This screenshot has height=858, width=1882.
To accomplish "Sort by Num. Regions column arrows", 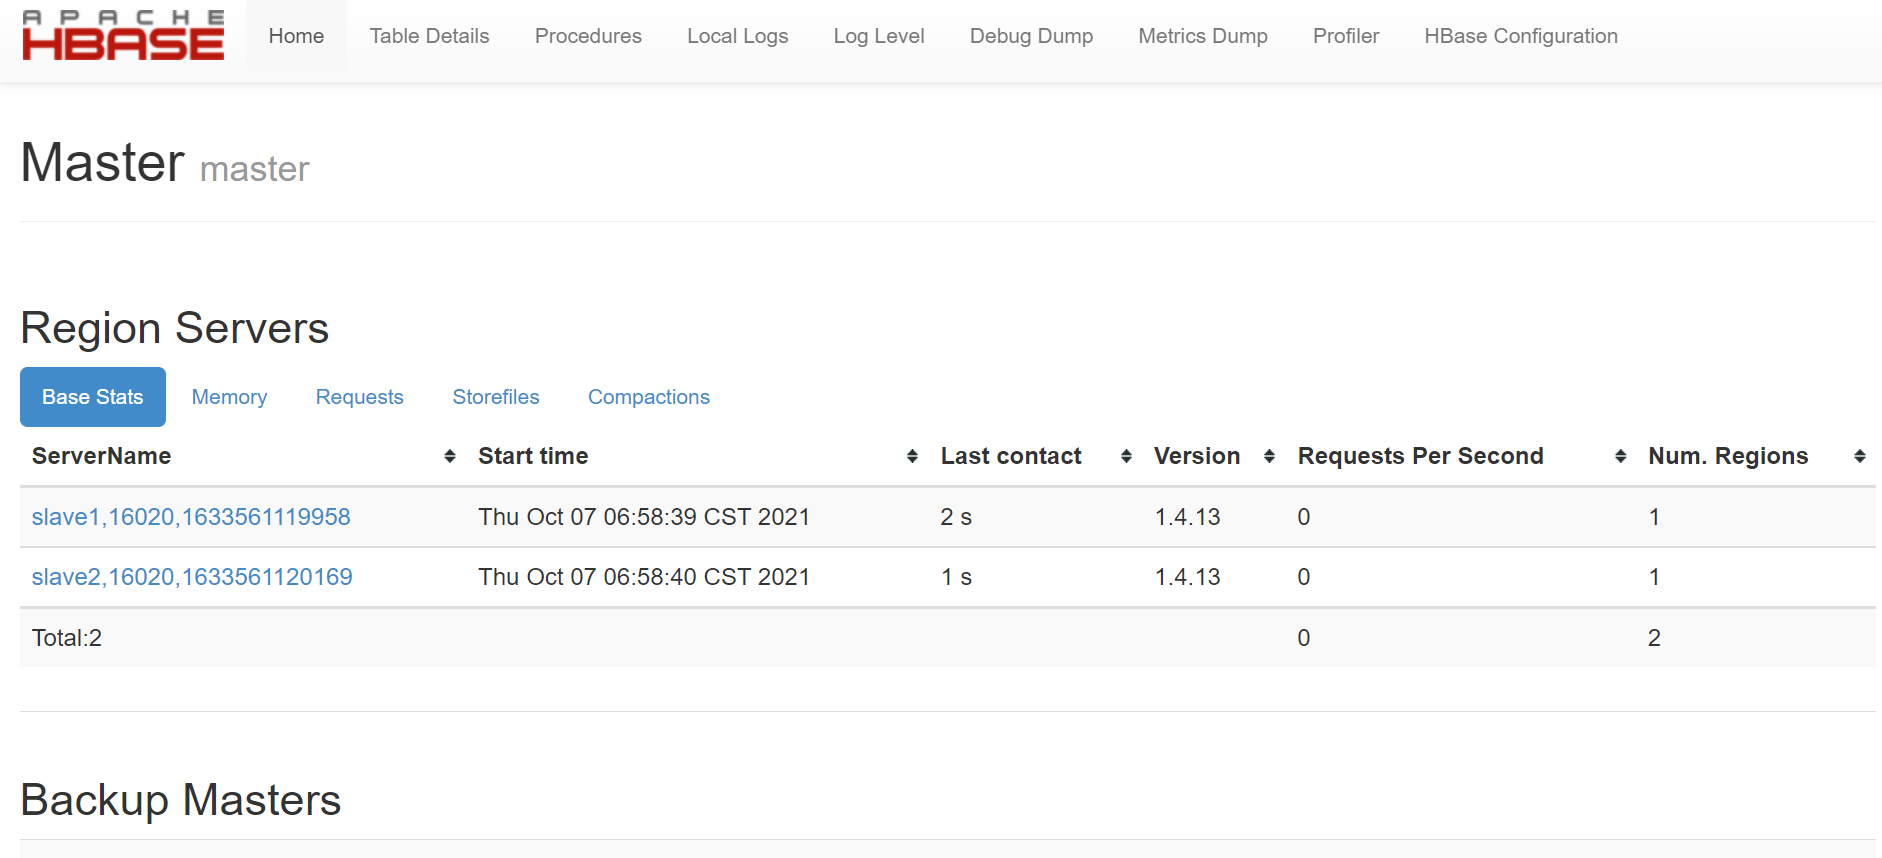I will [1860, 456].
